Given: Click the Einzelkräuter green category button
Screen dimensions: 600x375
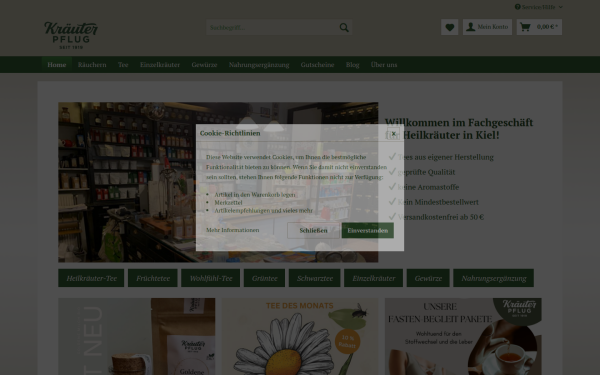Looking at the screenshot, I should (373, 278).
